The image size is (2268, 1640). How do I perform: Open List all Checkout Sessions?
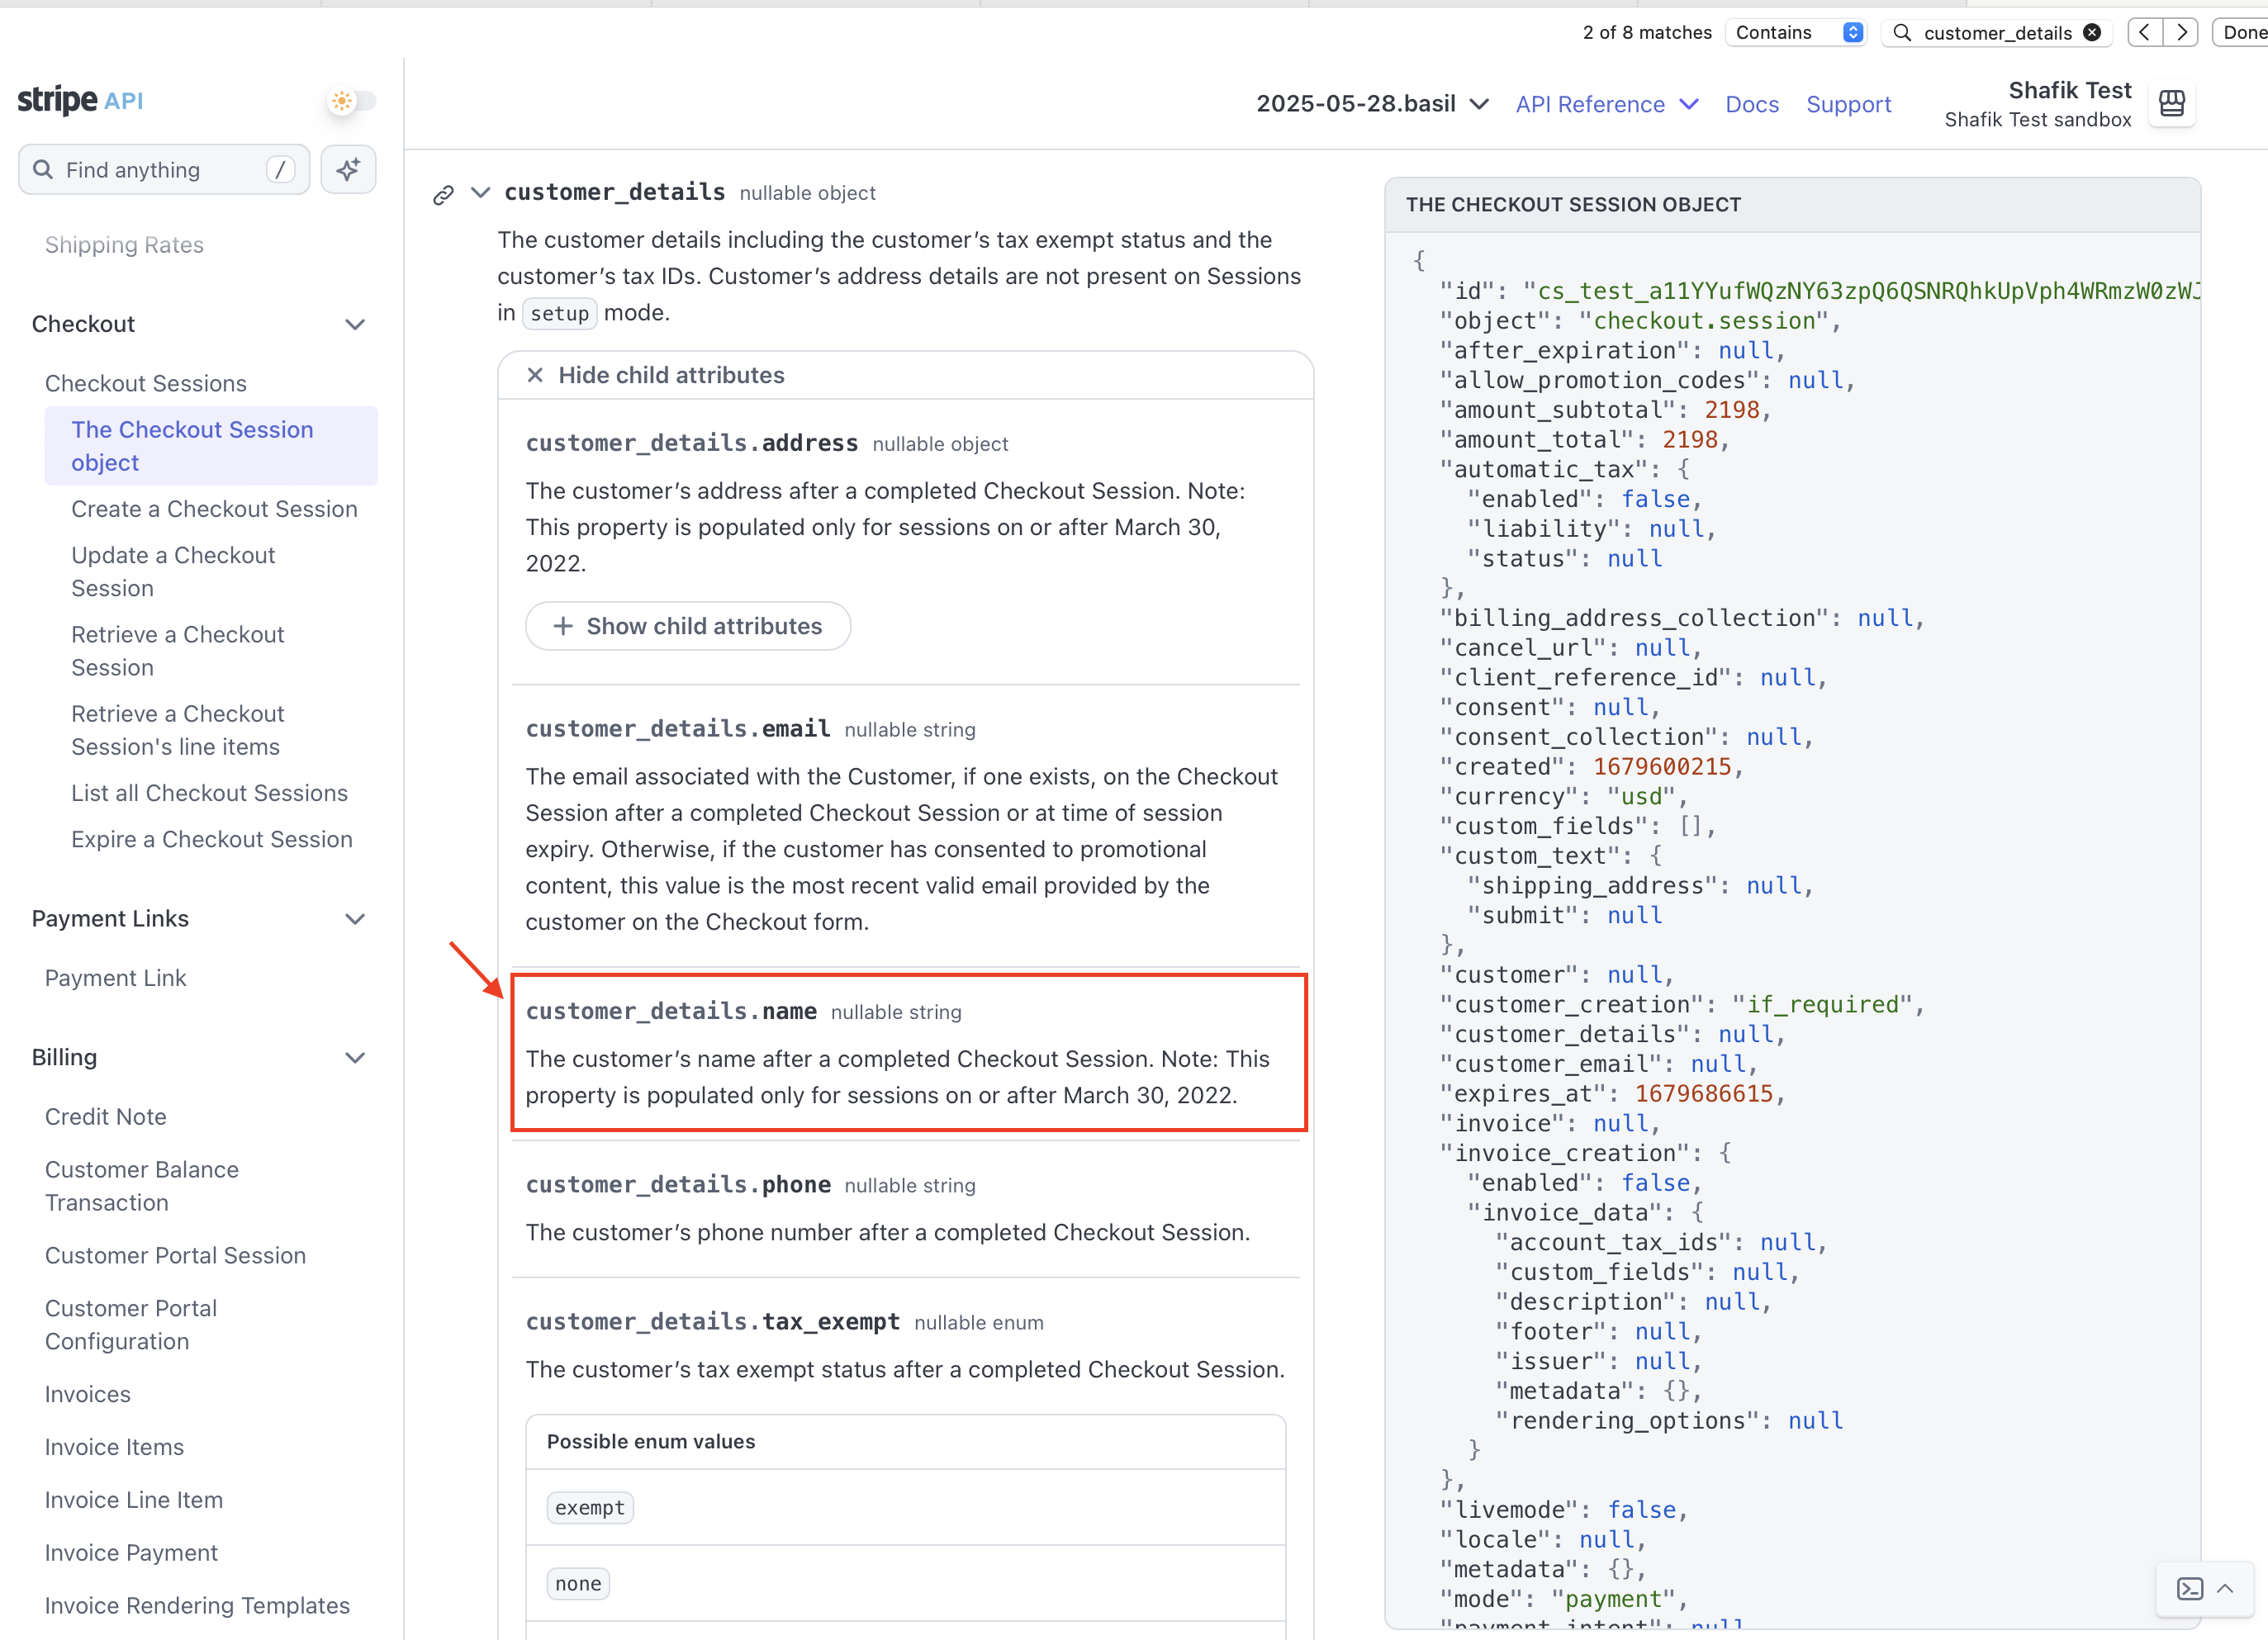tap(209, 793)
